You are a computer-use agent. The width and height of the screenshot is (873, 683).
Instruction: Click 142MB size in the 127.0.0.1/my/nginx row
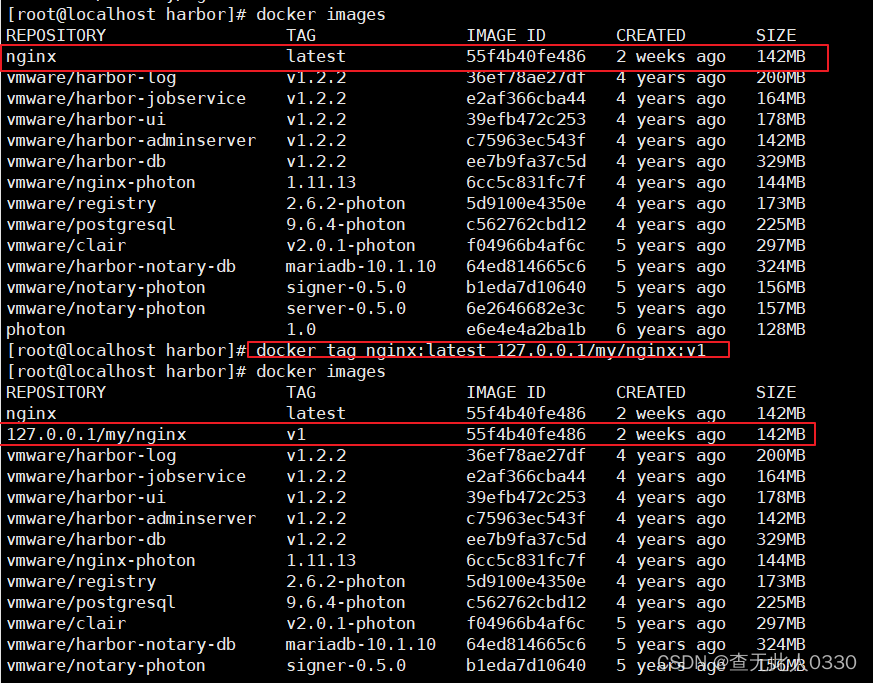781,434
